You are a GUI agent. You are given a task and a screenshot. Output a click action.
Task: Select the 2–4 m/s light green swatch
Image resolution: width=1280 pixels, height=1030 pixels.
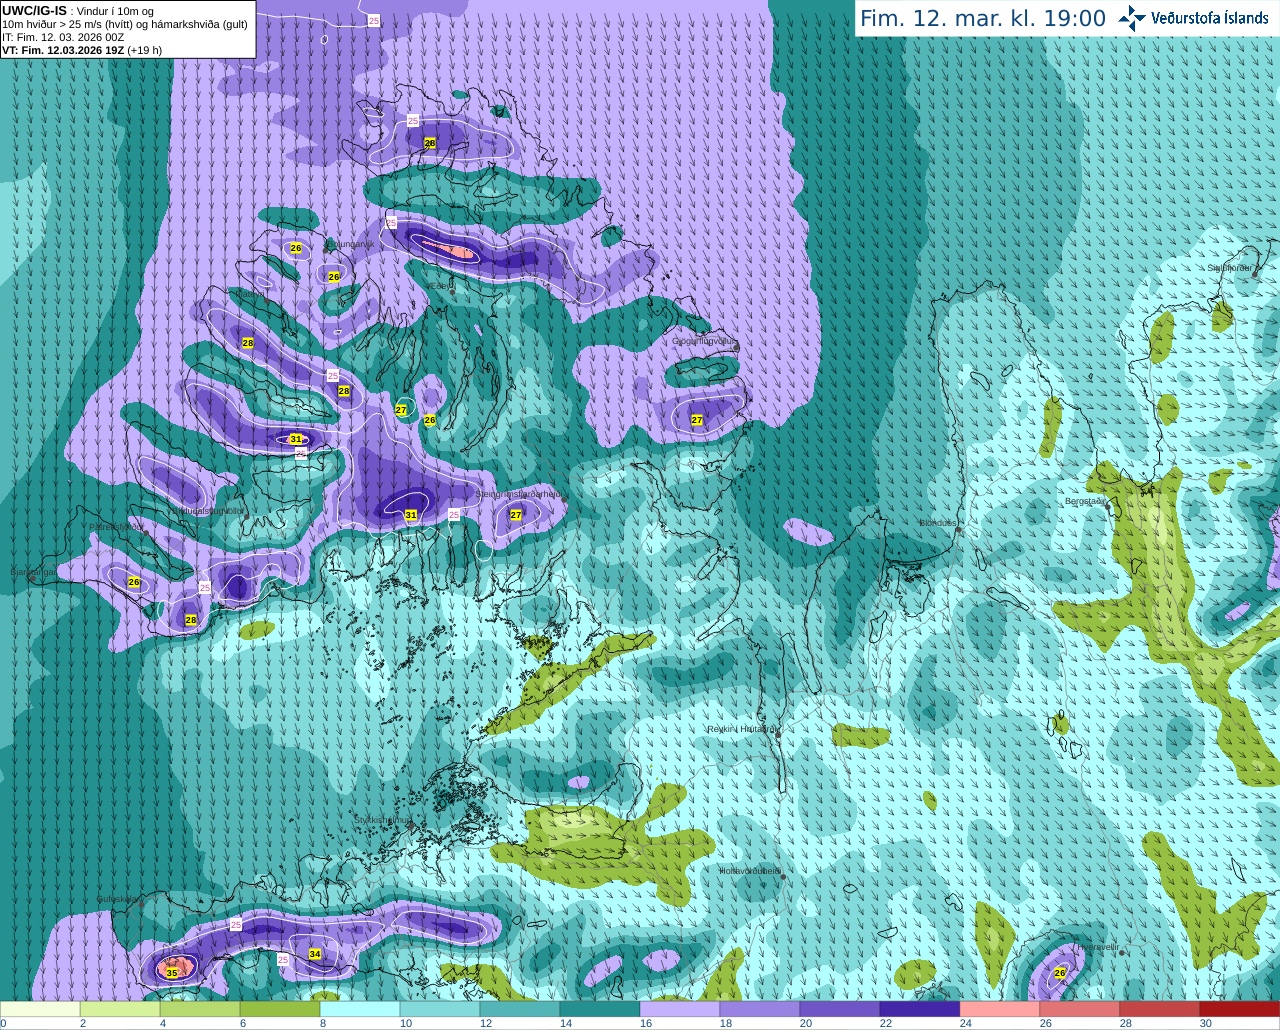pyautogui.click(x=120, y=1009)
